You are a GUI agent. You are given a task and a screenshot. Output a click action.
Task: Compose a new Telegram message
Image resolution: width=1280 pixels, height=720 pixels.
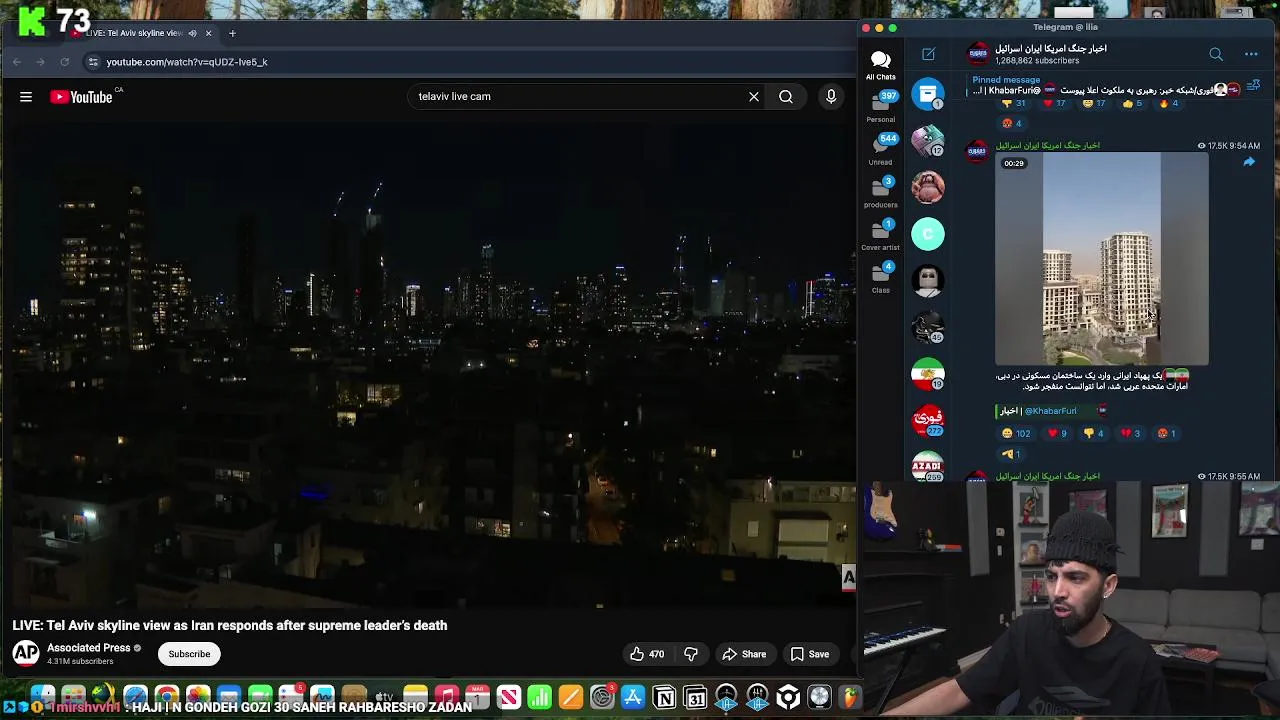point(928,54)
